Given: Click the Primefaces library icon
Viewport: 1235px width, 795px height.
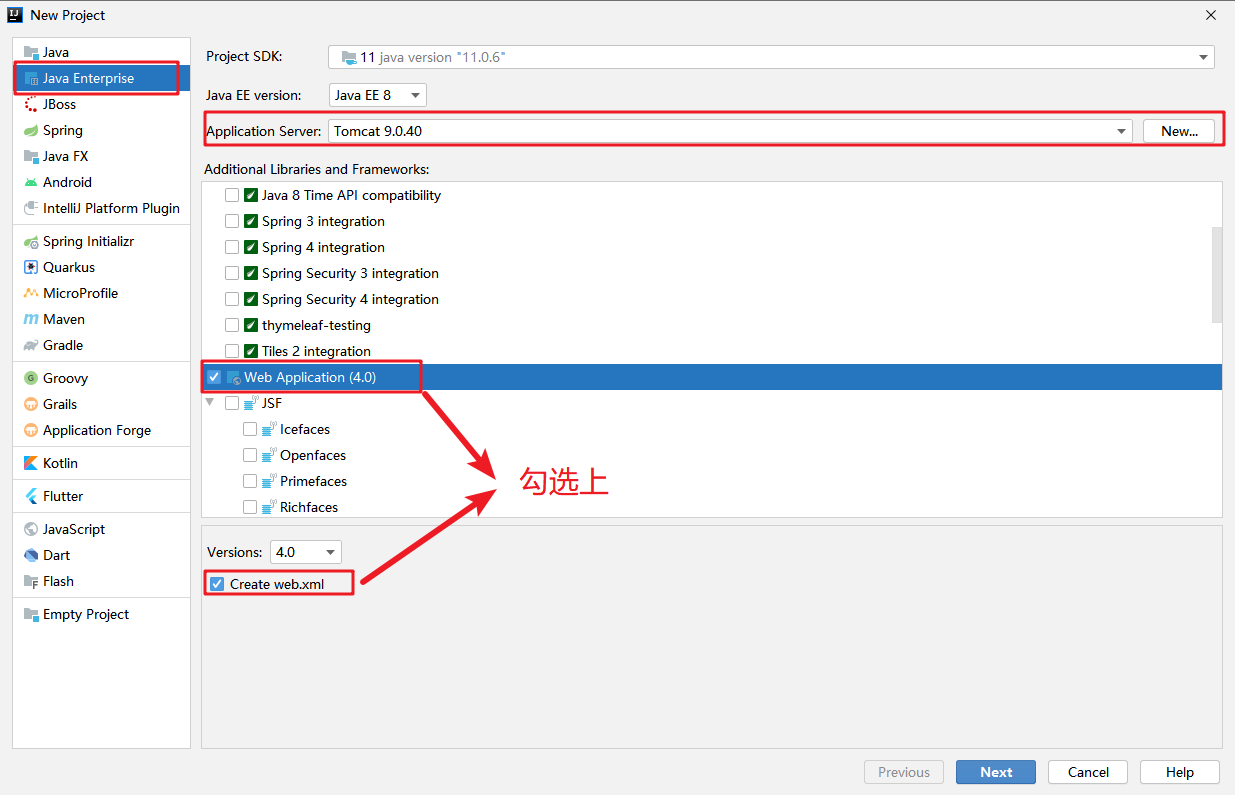Looking at the screenshot, I should (269, 481).
